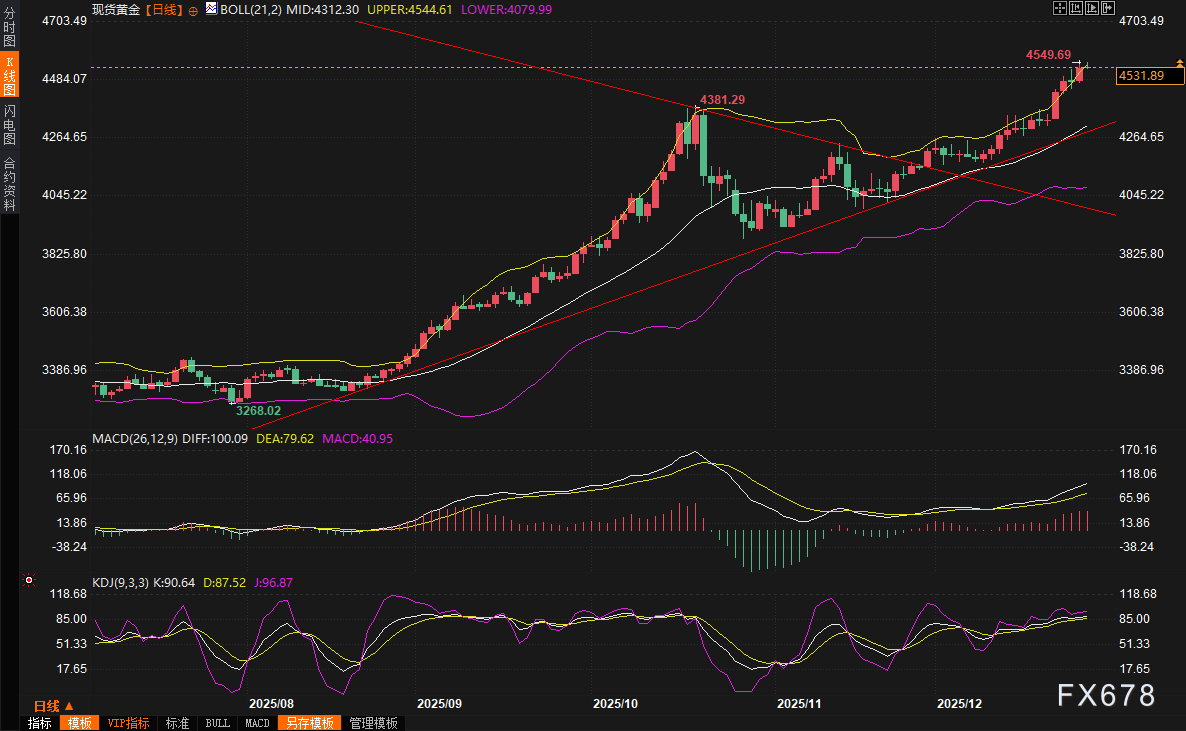Click the red sun marker icon near KDJ
Image resolution: width=1186 pixels, height=731 pixels.
click(29, 580)
